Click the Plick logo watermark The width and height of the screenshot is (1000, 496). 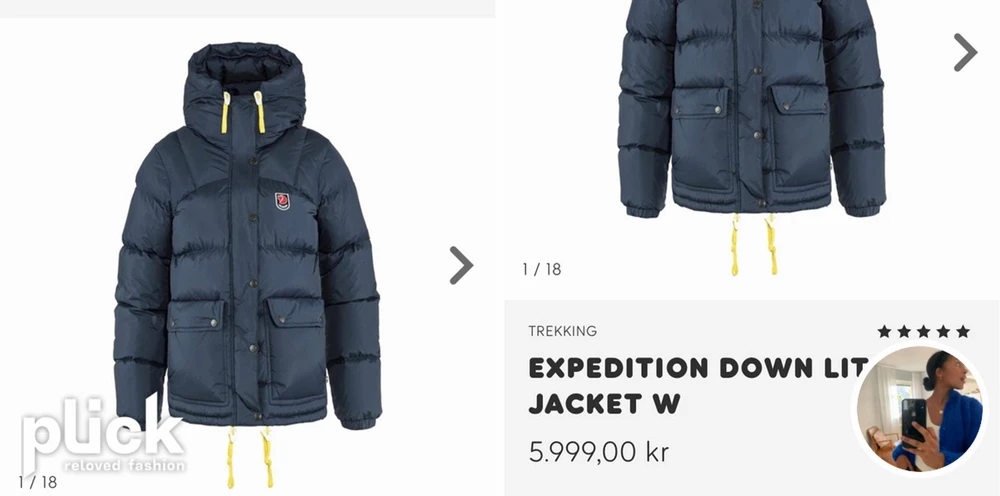click(x=103, y=435)
